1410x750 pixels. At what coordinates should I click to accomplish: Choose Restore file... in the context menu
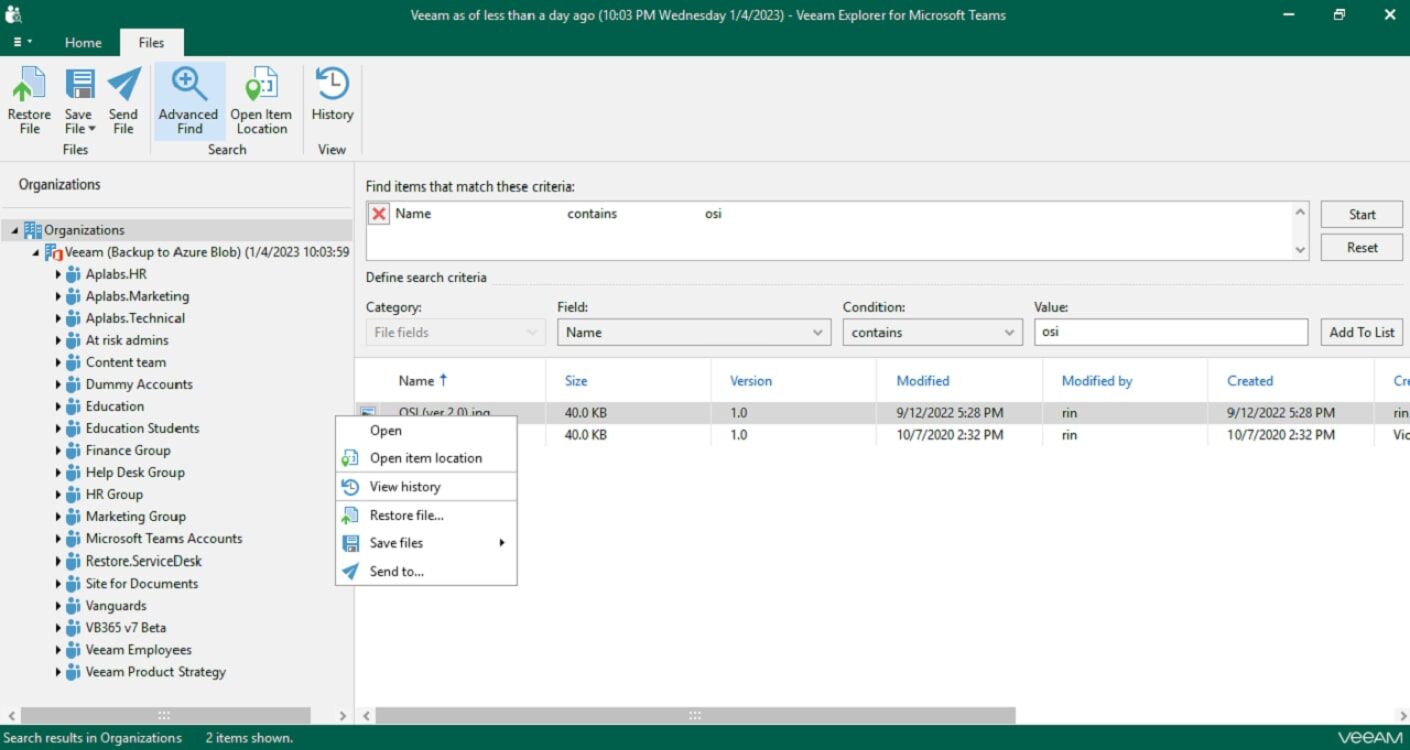425,515
